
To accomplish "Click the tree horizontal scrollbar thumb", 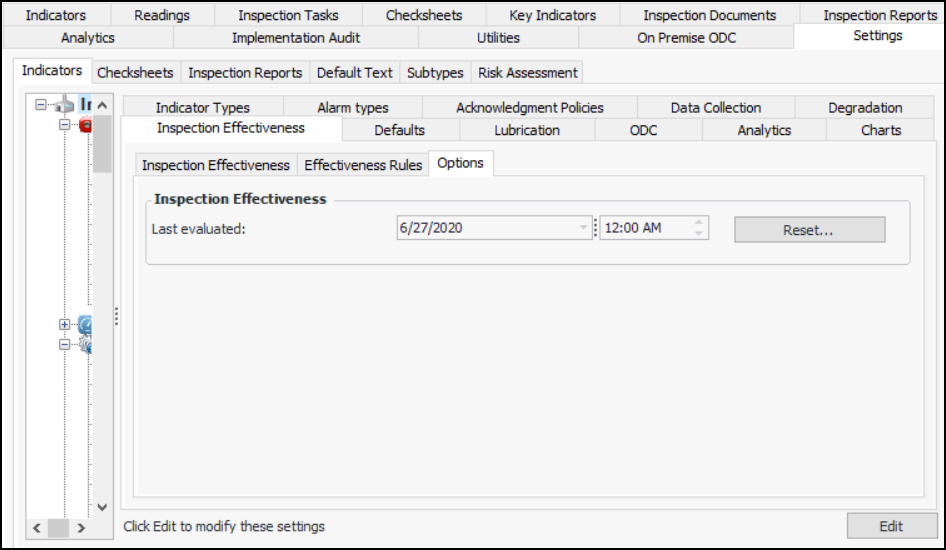I will coord(59,528).
